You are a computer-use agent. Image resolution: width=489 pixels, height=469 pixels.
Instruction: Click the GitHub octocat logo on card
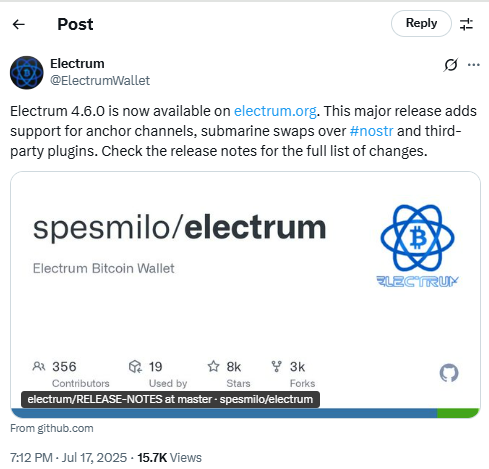(449, 373)
